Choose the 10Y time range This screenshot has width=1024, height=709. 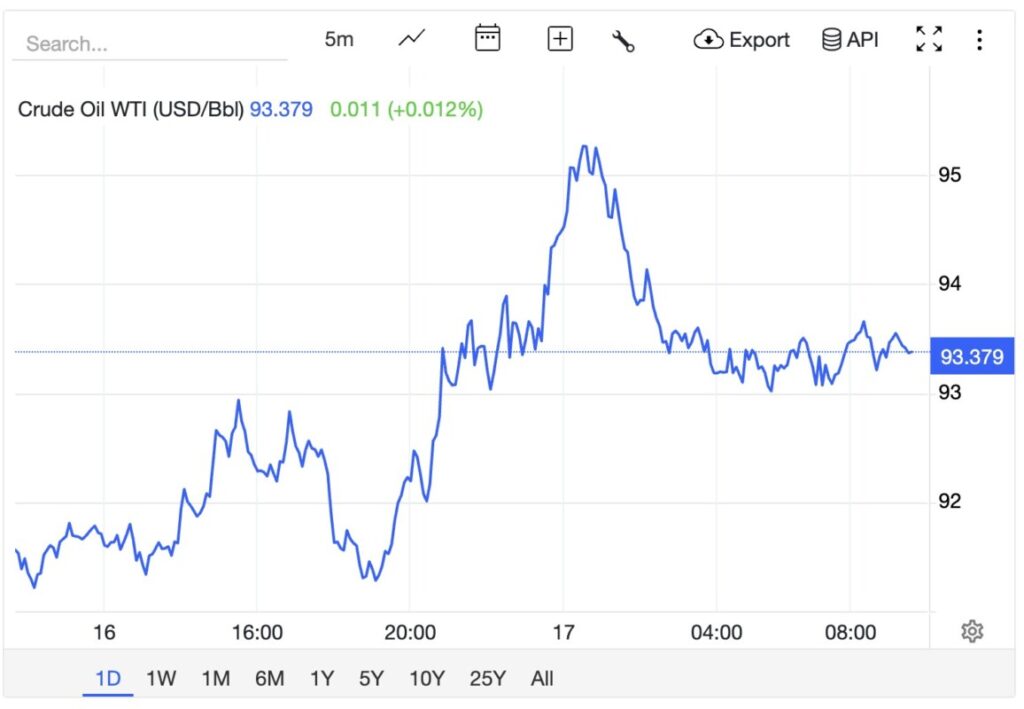click(427, 679)
